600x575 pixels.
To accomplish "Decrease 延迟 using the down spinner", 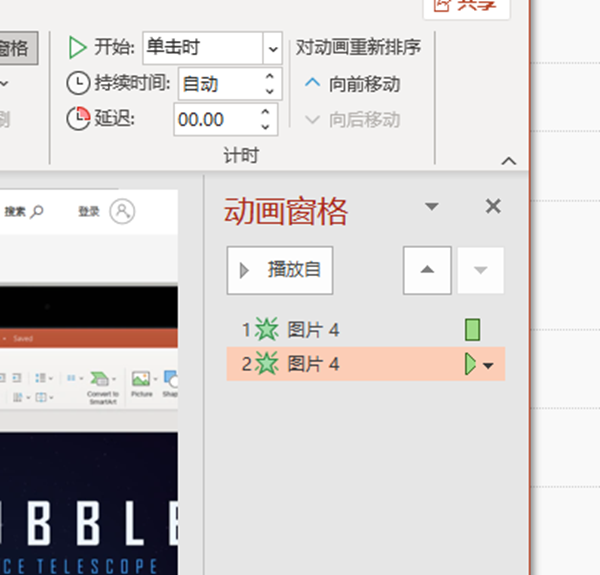I will [x=266, y=127].
